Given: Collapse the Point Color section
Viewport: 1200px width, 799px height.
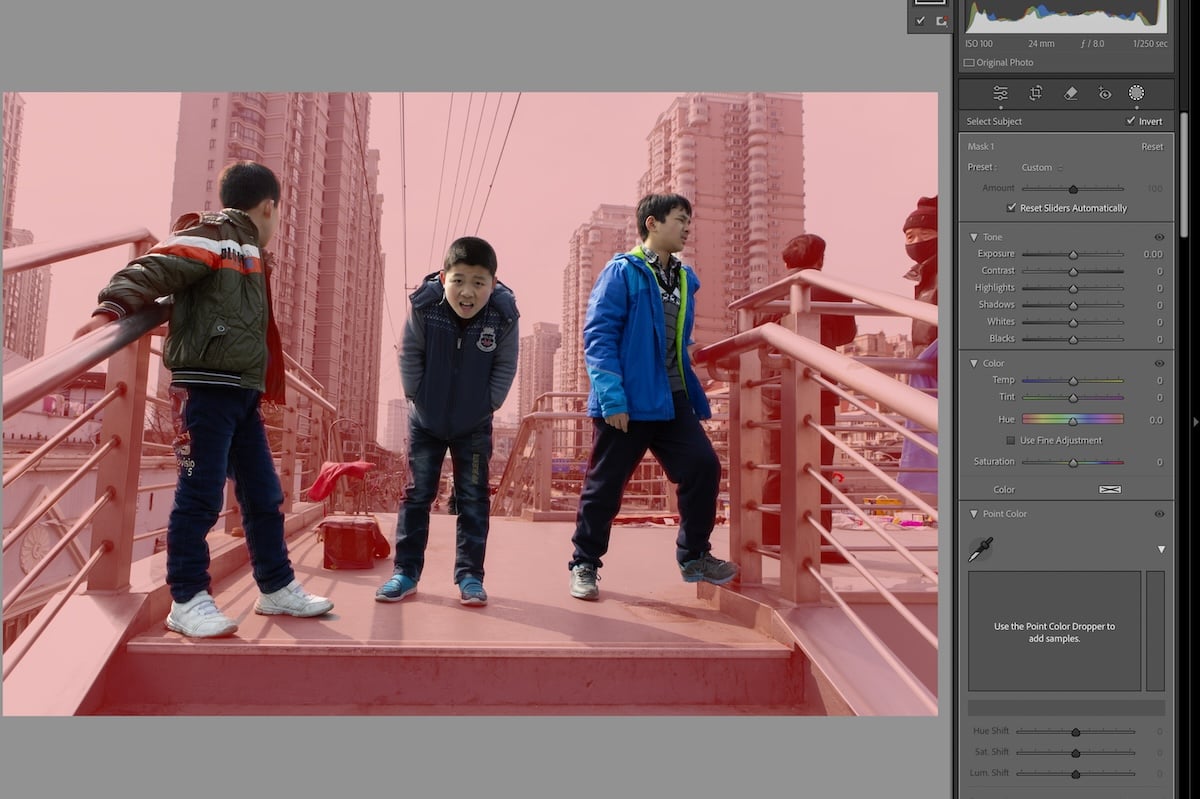Looking at the screenshot, I should [x=973, y=513].
